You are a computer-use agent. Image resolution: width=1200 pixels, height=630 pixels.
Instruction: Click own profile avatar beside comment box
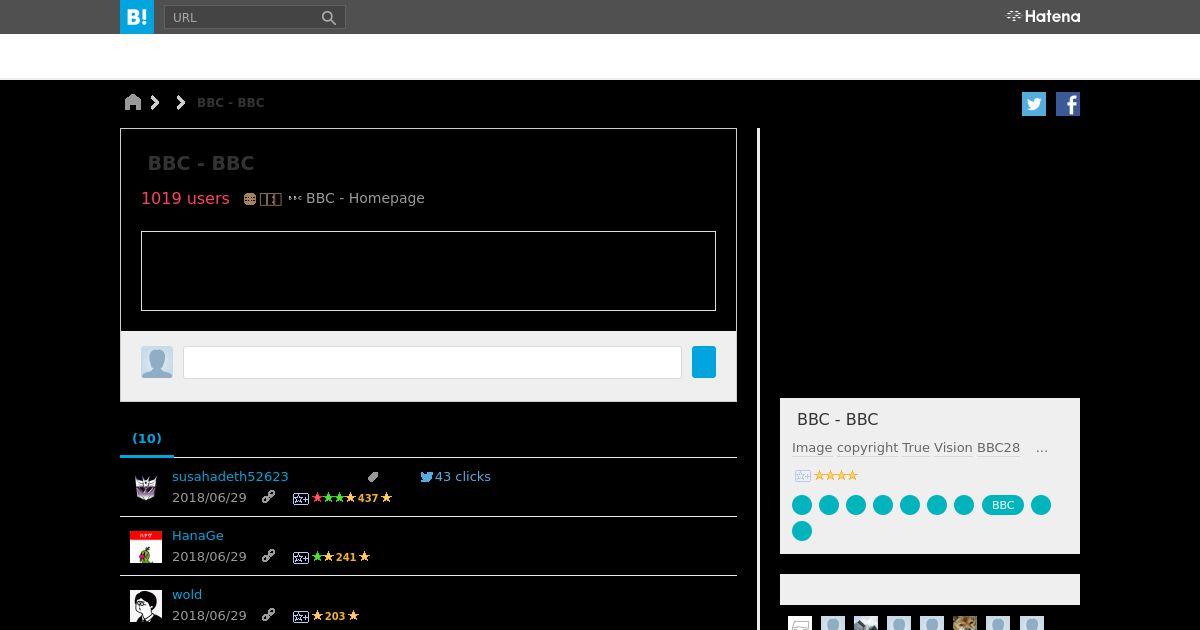pyautogui.click(x=157, y=362)
